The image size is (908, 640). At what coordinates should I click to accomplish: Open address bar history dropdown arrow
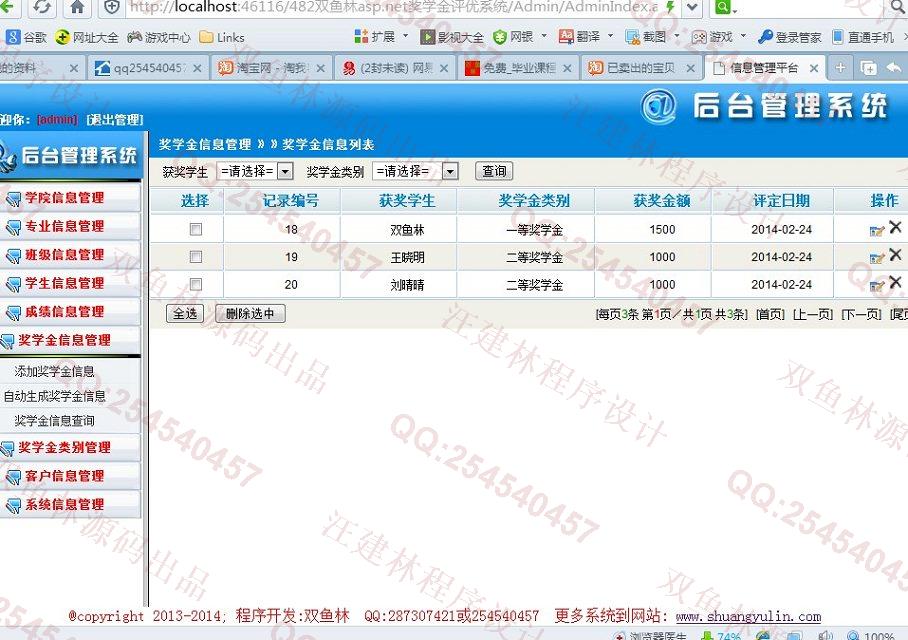click(692, 7)
